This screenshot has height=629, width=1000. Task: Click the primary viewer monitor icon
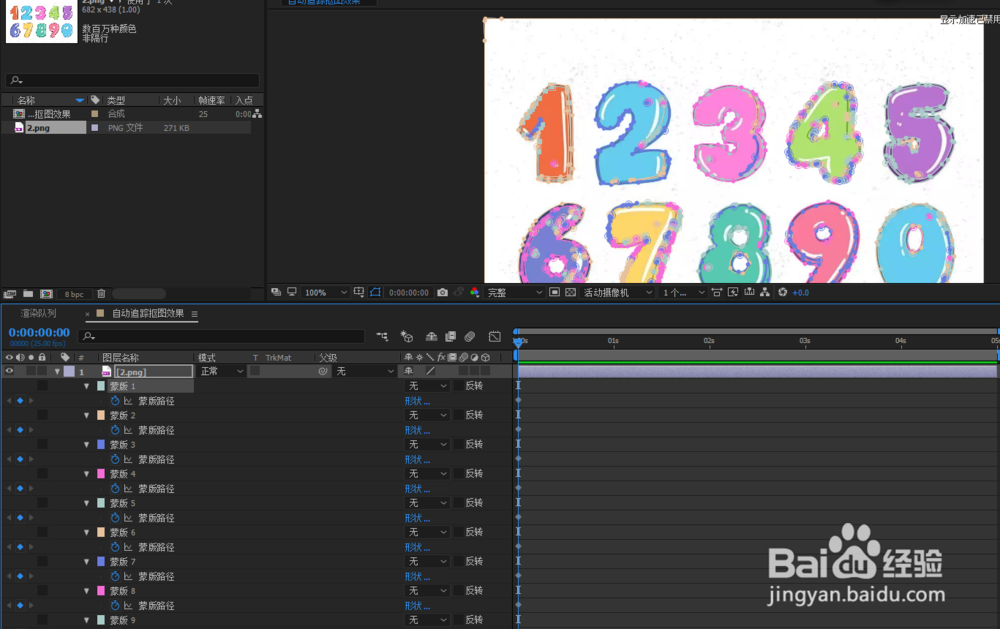[x=292, y=292]
